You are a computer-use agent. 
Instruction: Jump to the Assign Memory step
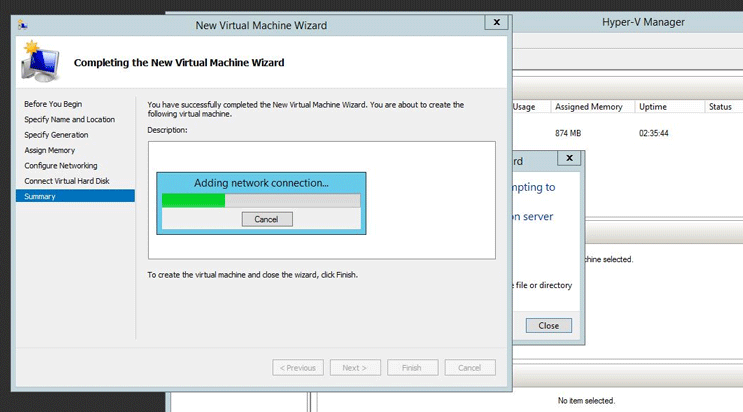tap(50, 150)
